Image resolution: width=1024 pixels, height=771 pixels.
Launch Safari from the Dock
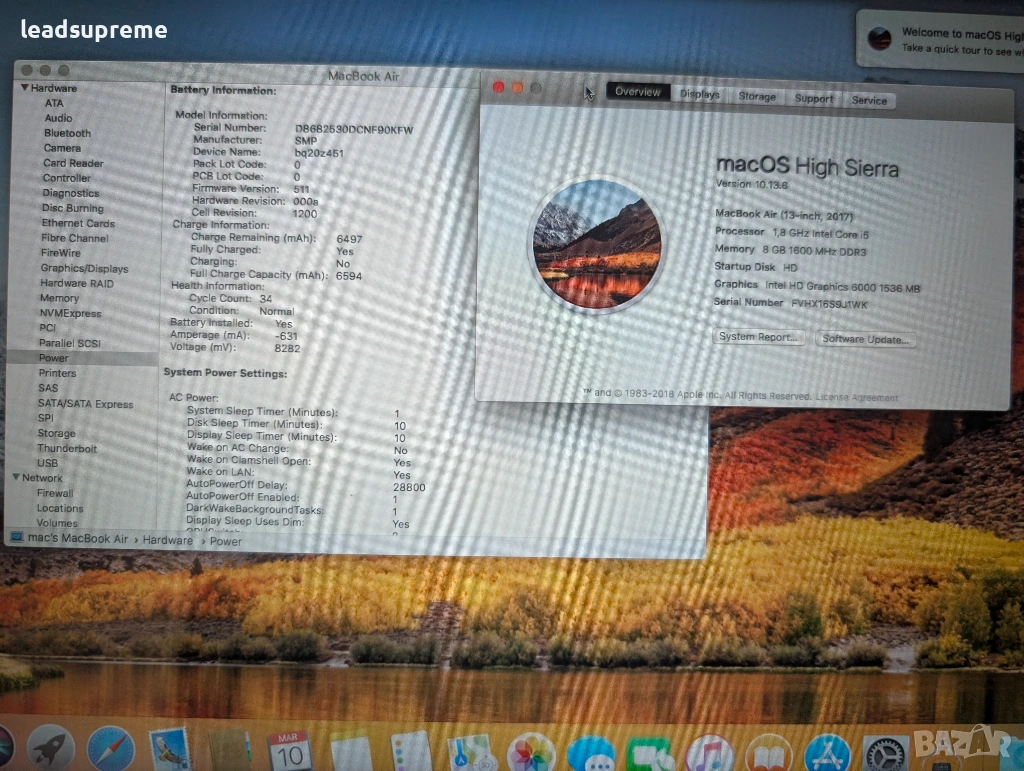click(x=110, y=748)
